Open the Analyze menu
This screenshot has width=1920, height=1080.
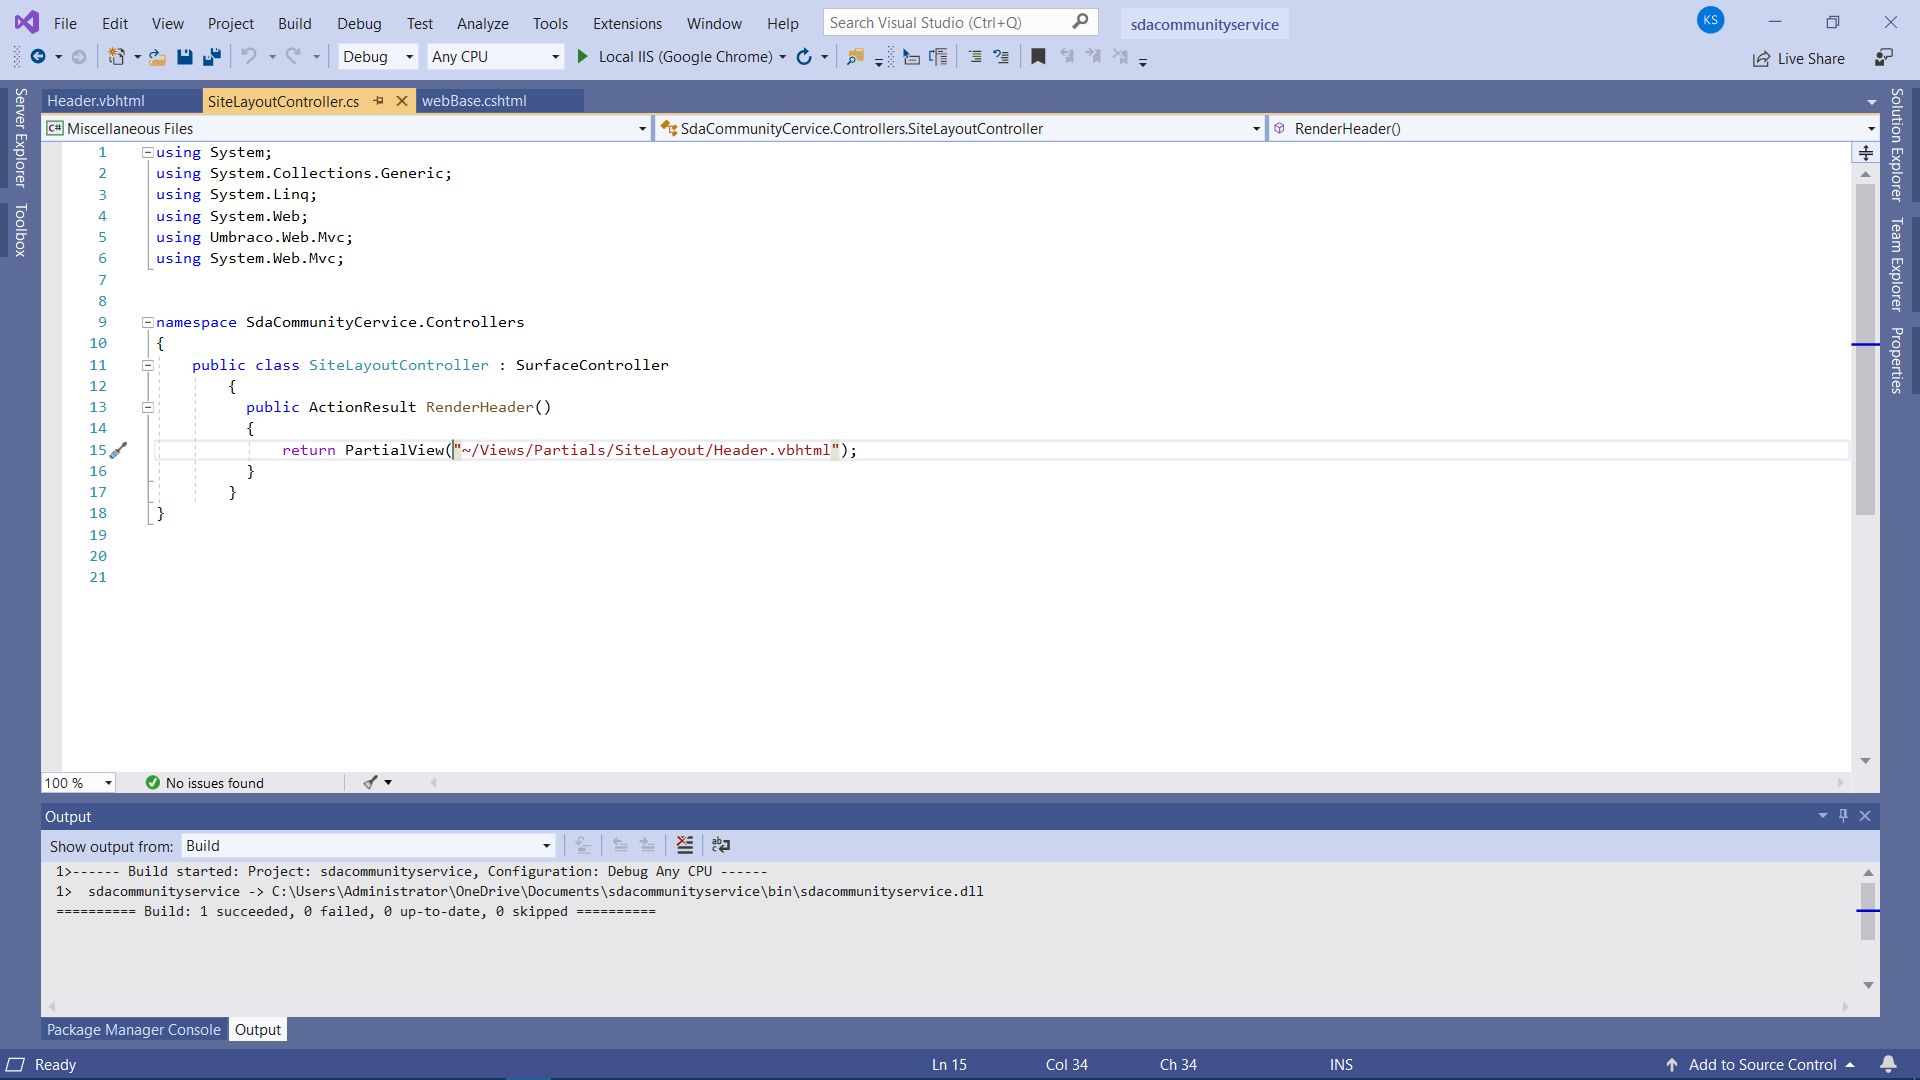point(482,23)
